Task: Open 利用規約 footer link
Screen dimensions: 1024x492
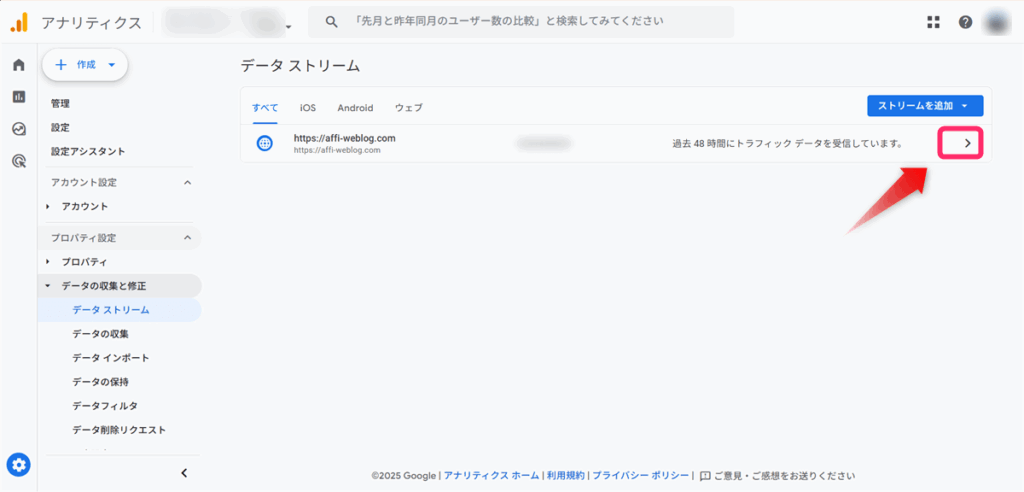Action: [x=566, y=476]
